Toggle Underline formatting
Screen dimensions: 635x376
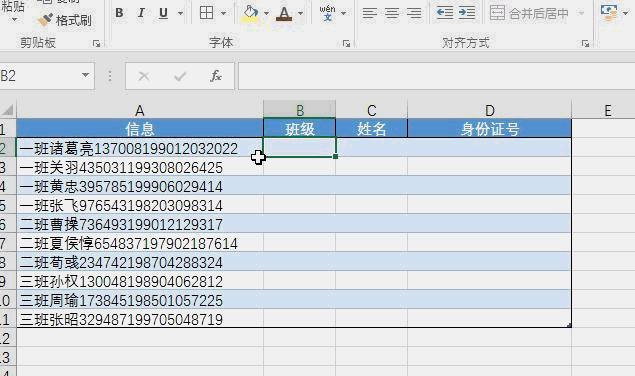[x=163, y=13]
